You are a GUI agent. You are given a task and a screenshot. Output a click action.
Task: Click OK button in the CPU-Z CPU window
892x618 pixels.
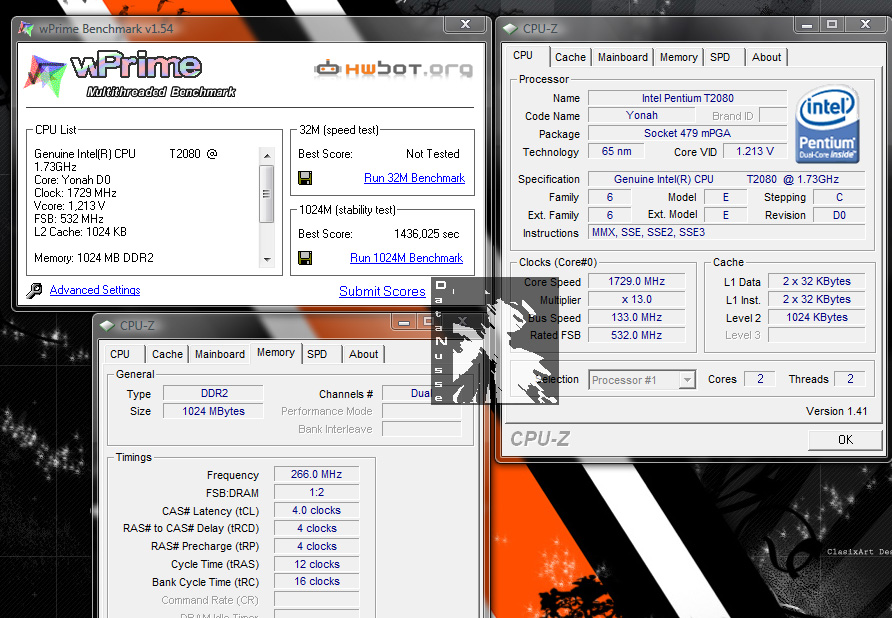pos(845,439)
